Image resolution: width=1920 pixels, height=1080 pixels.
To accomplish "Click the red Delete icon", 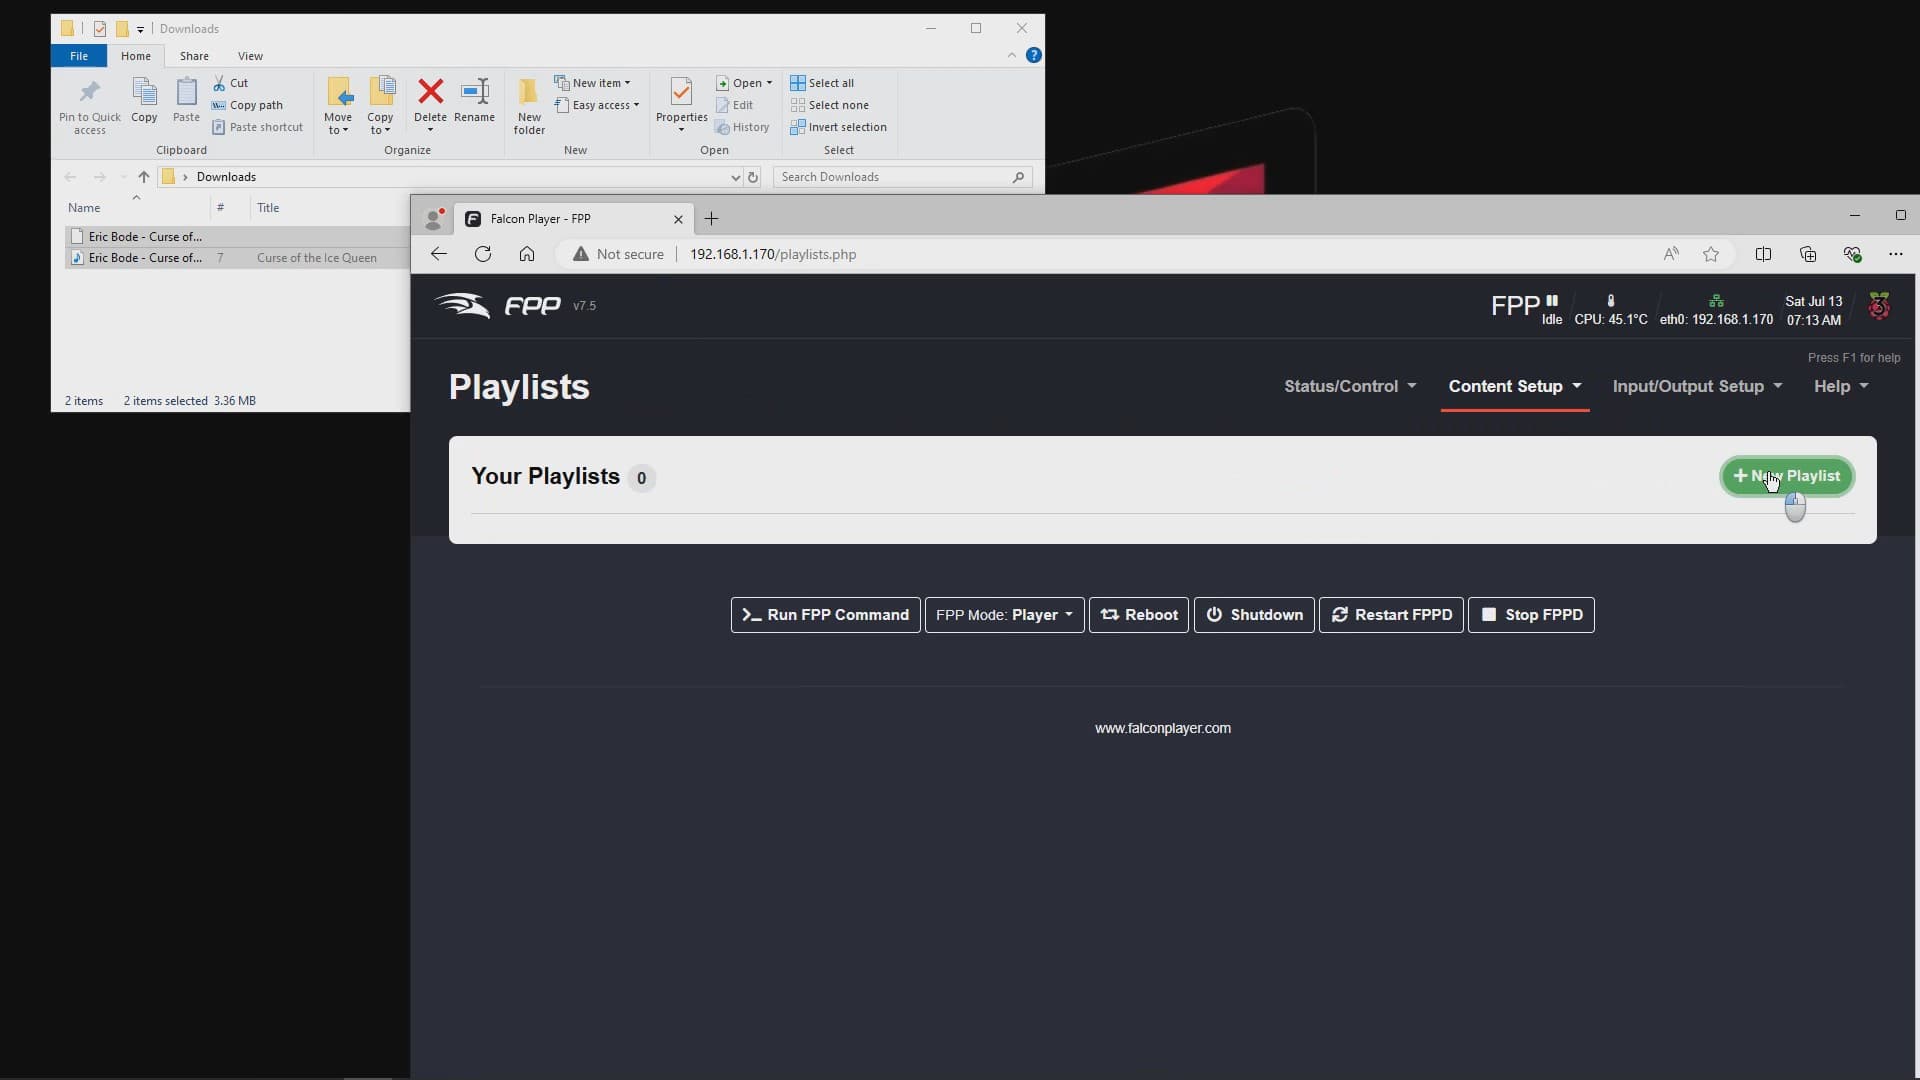I will (430, 92).
